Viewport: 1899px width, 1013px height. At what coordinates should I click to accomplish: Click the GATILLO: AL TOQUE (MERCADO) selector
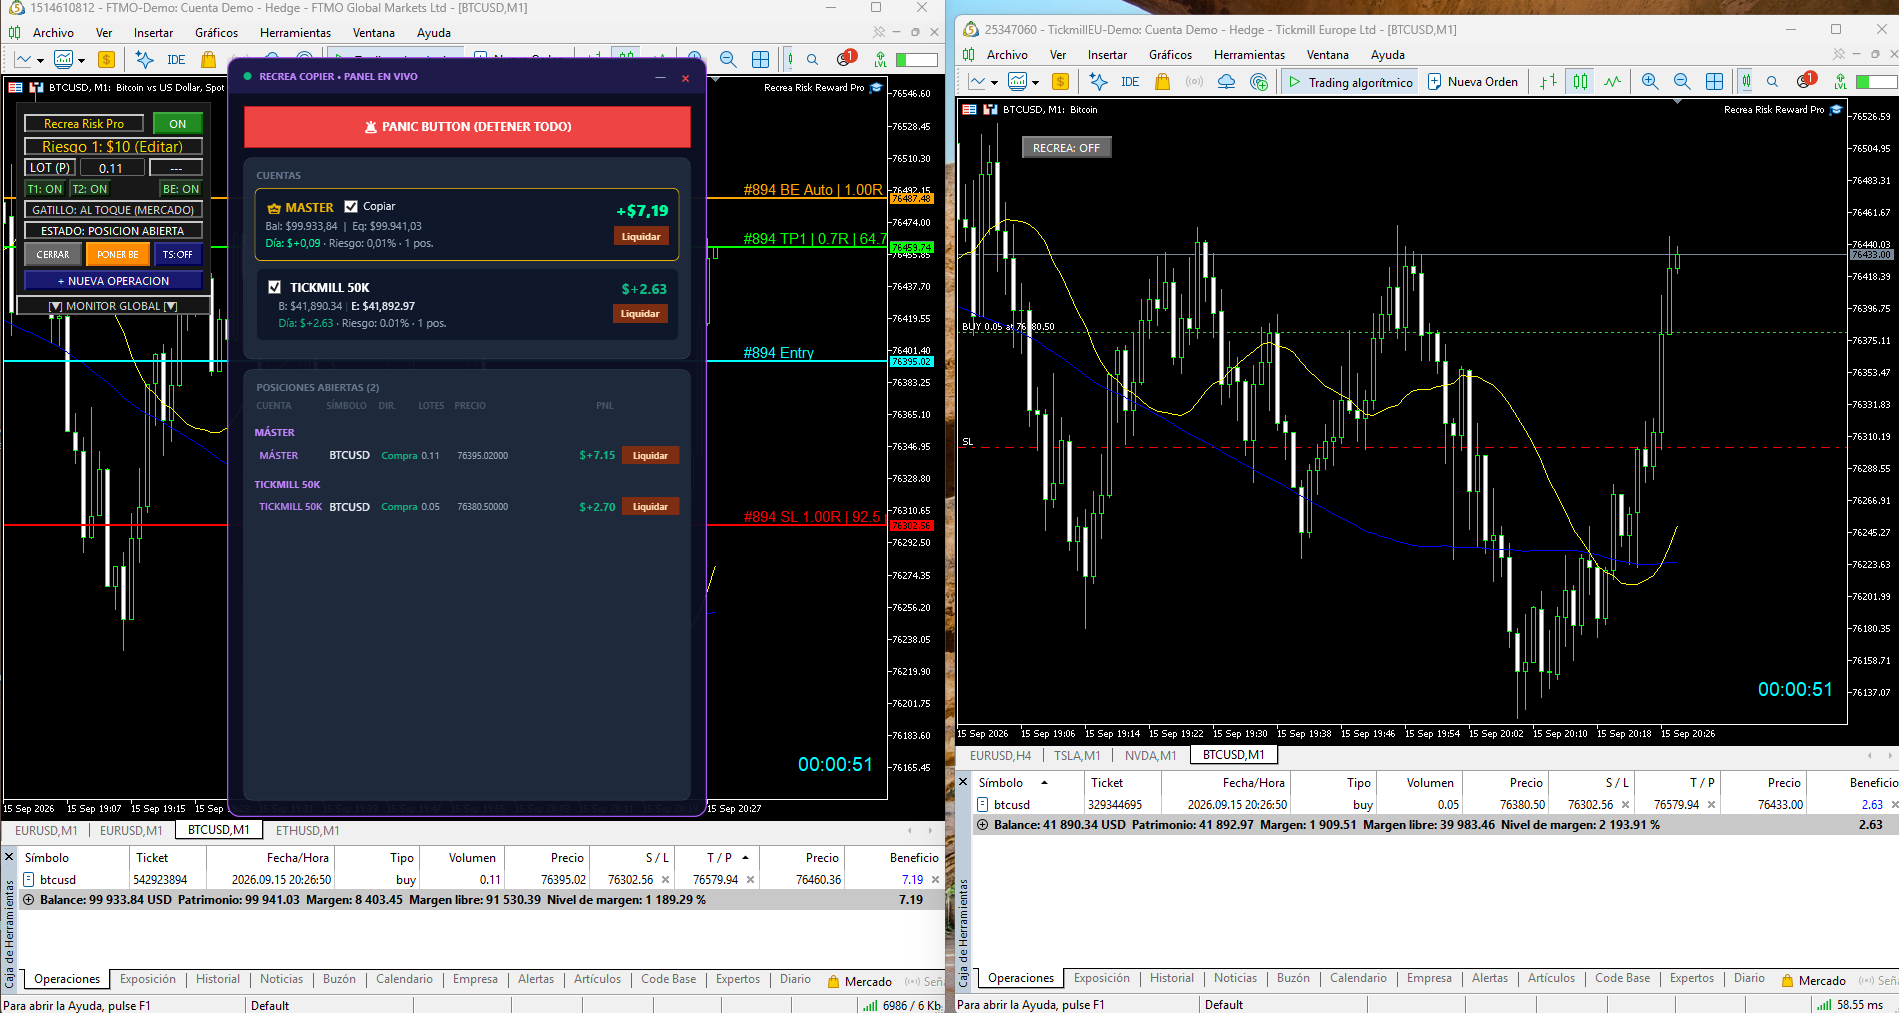click(113, 210)
